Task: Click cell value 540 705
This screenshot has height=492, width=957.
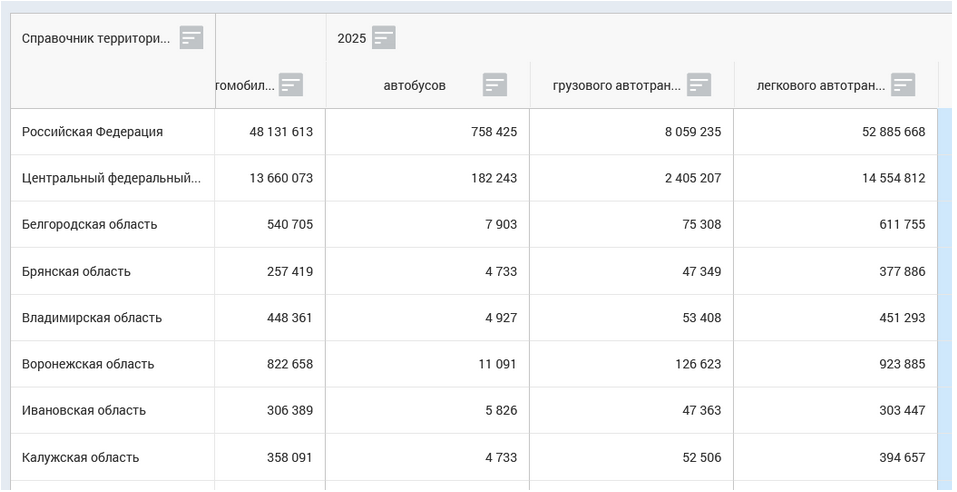Action: click(290, 225)
